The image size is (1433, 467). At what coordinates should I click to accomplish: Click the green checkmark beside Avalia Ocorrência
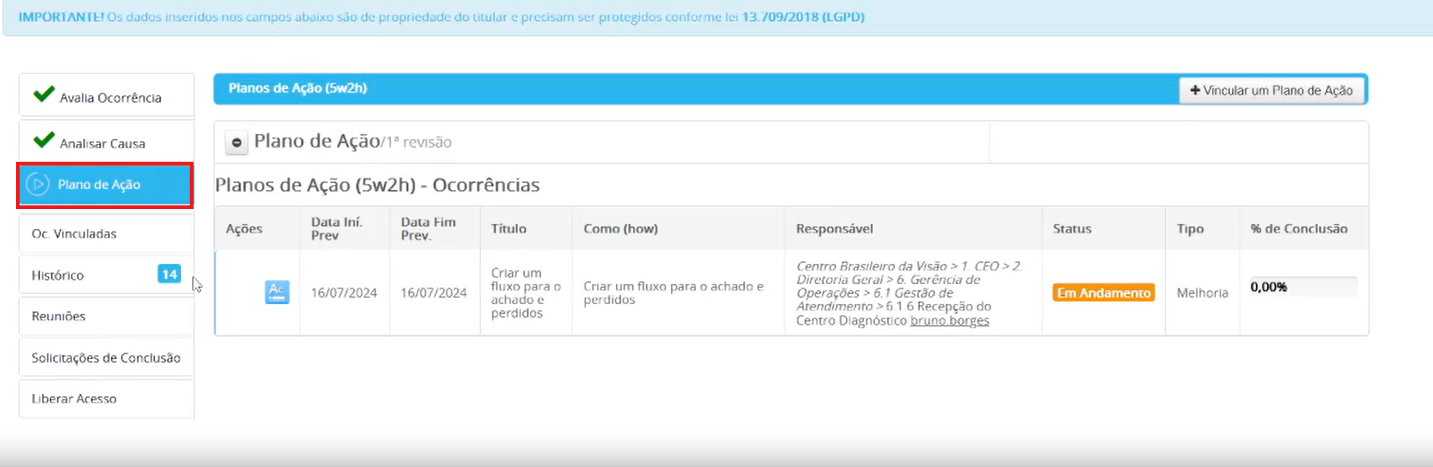[43, 95]
